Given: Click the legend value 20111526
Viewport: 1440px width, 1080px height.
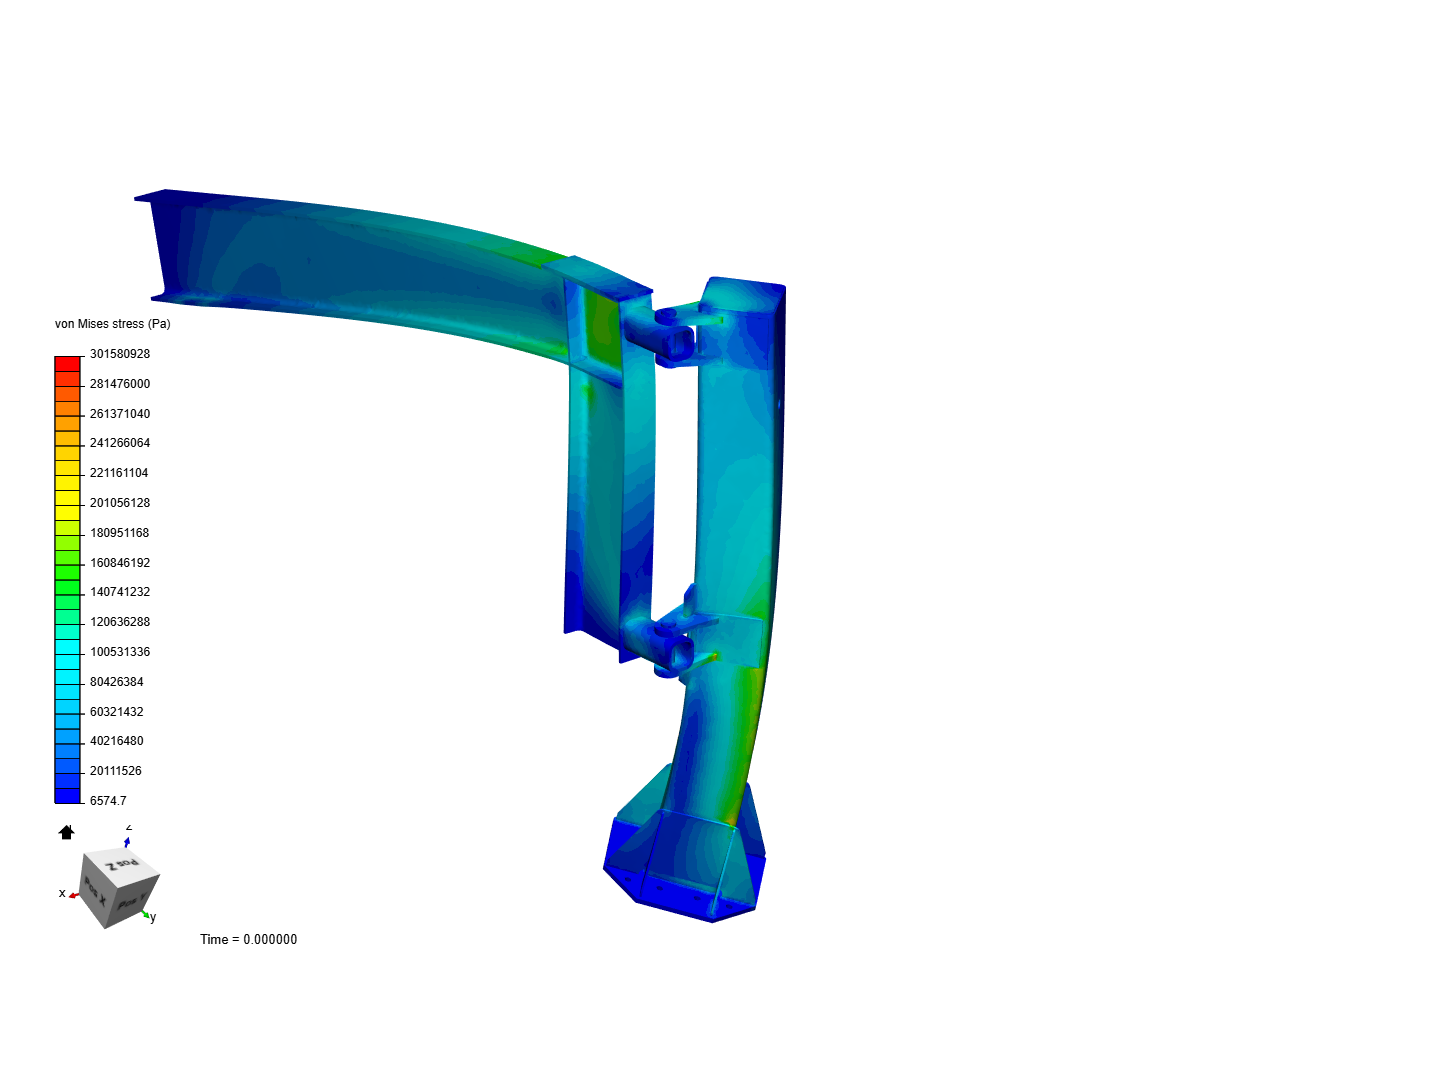Looking at the screenshot, I should (x=116, y=771).
